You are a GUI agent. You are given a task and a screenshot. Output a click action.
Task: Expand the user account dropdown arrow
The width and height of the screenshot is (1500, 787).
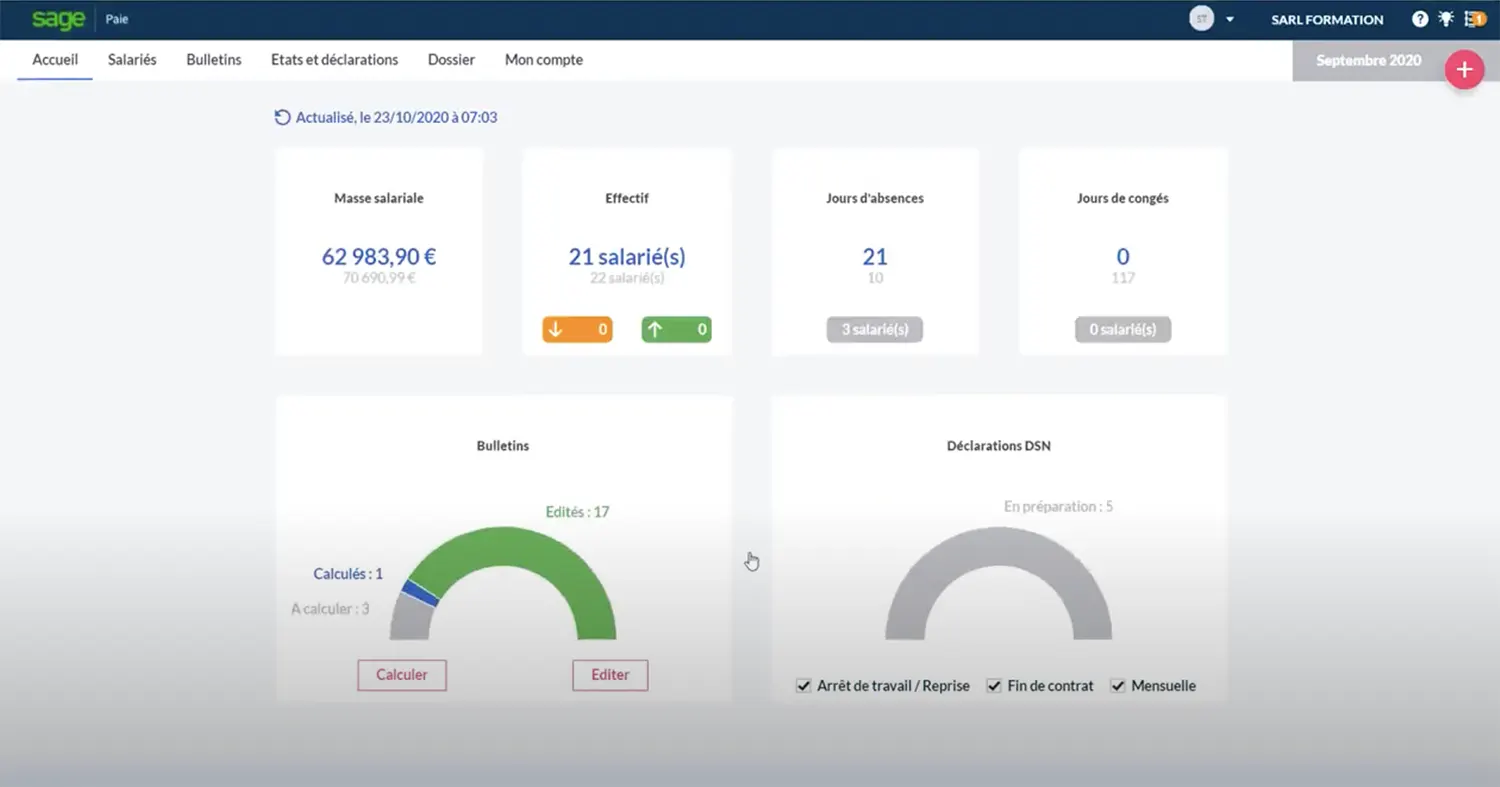tap(1230, 20)
